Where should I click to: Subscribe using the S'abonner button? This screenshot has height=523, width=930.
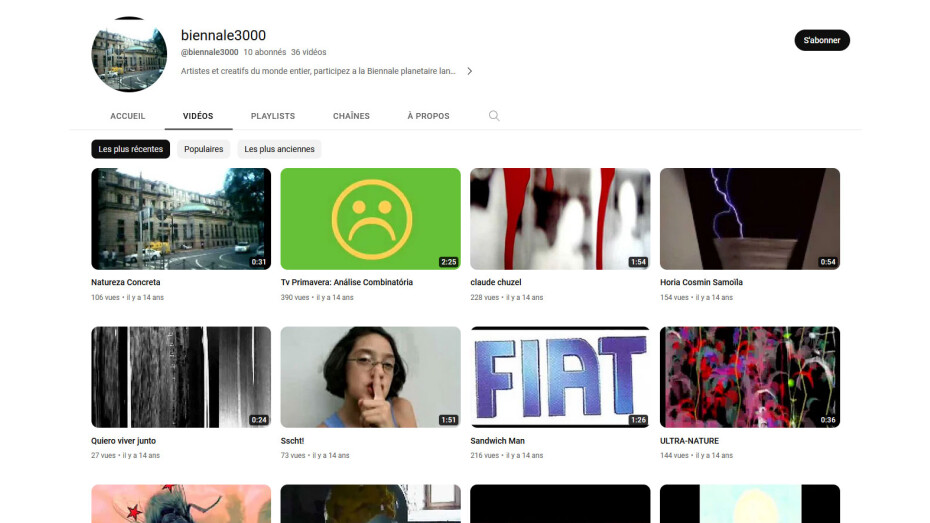tap(821, 40)
